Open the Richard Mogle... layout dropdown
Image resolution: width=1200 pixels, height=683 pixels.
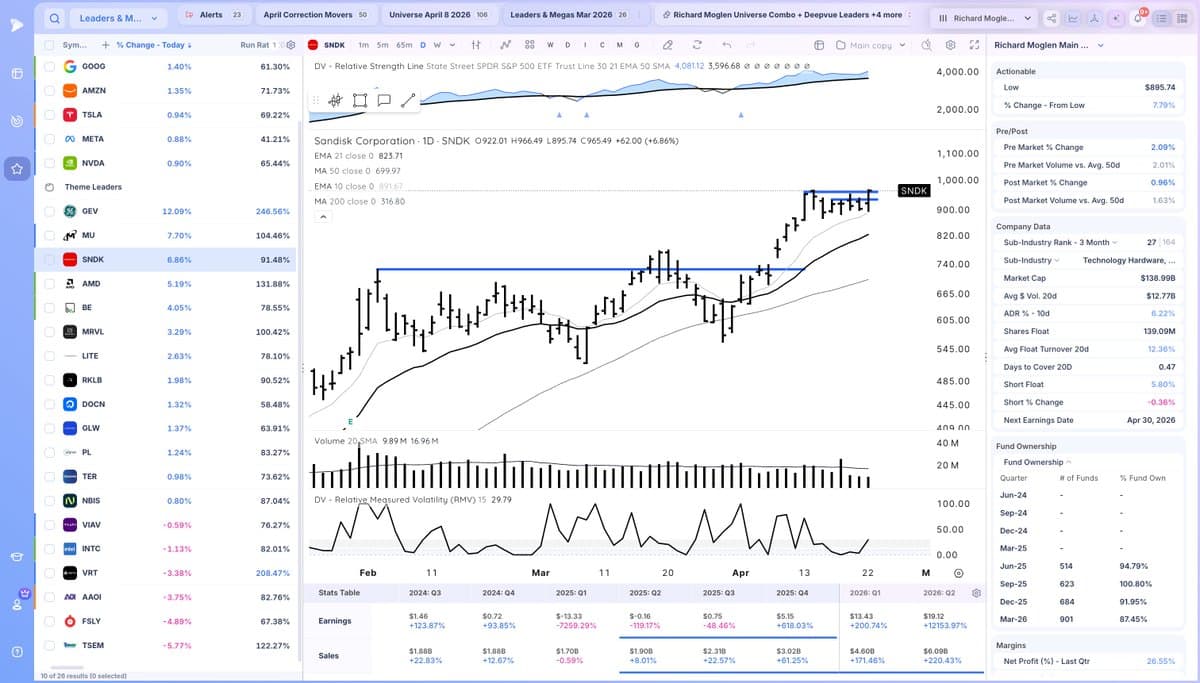click(984, 18)
